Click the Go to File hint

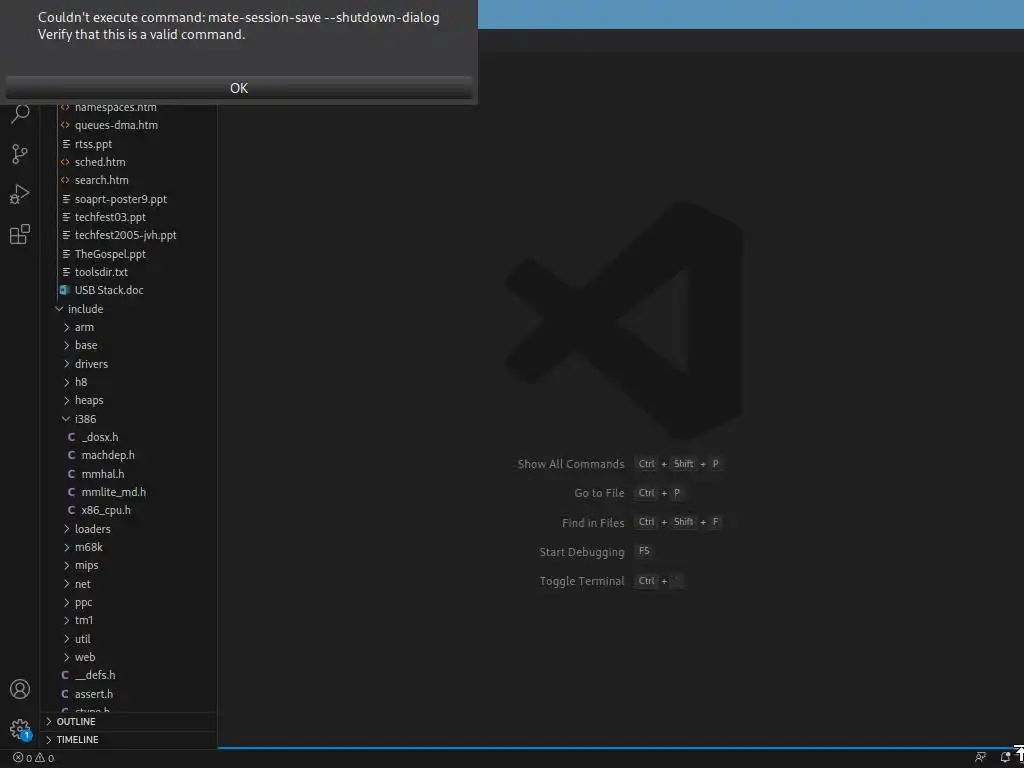[x=599, y=493]
